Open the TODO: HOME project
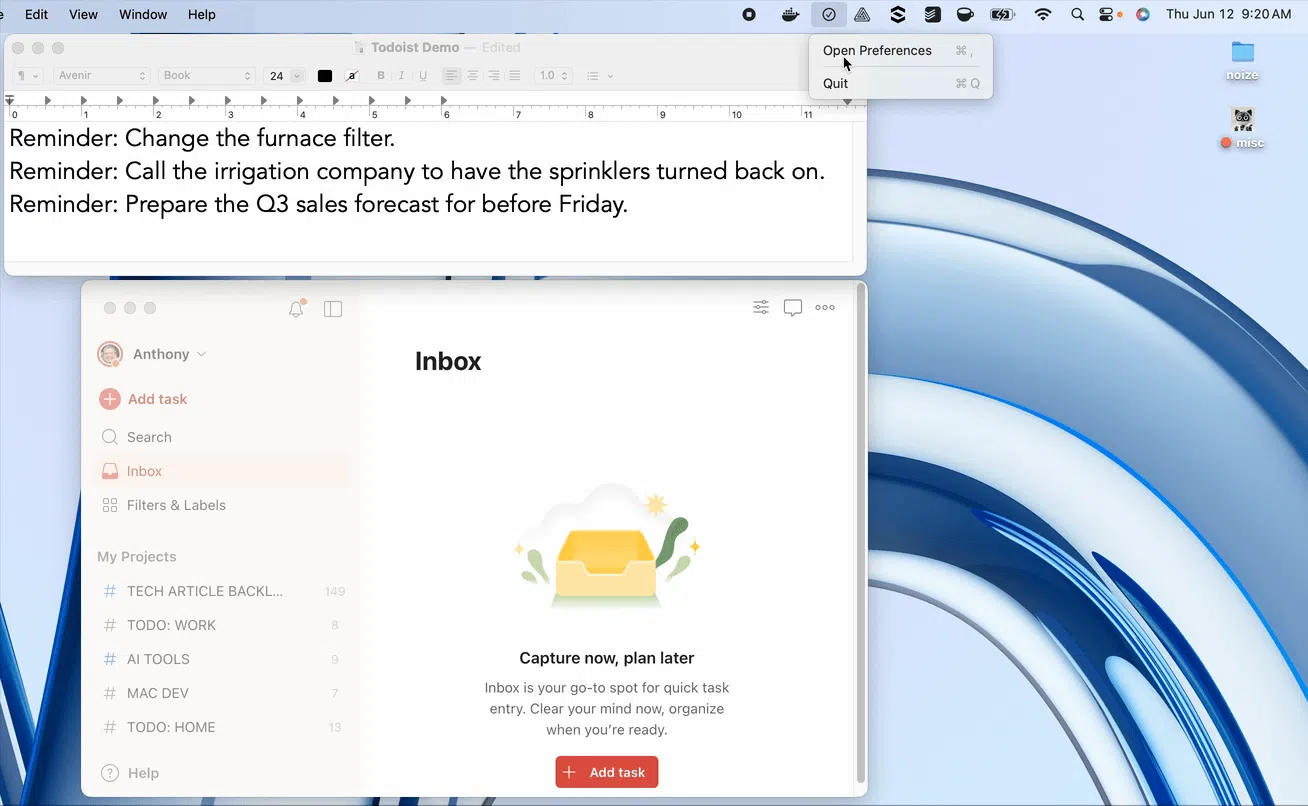 point(222,727)
